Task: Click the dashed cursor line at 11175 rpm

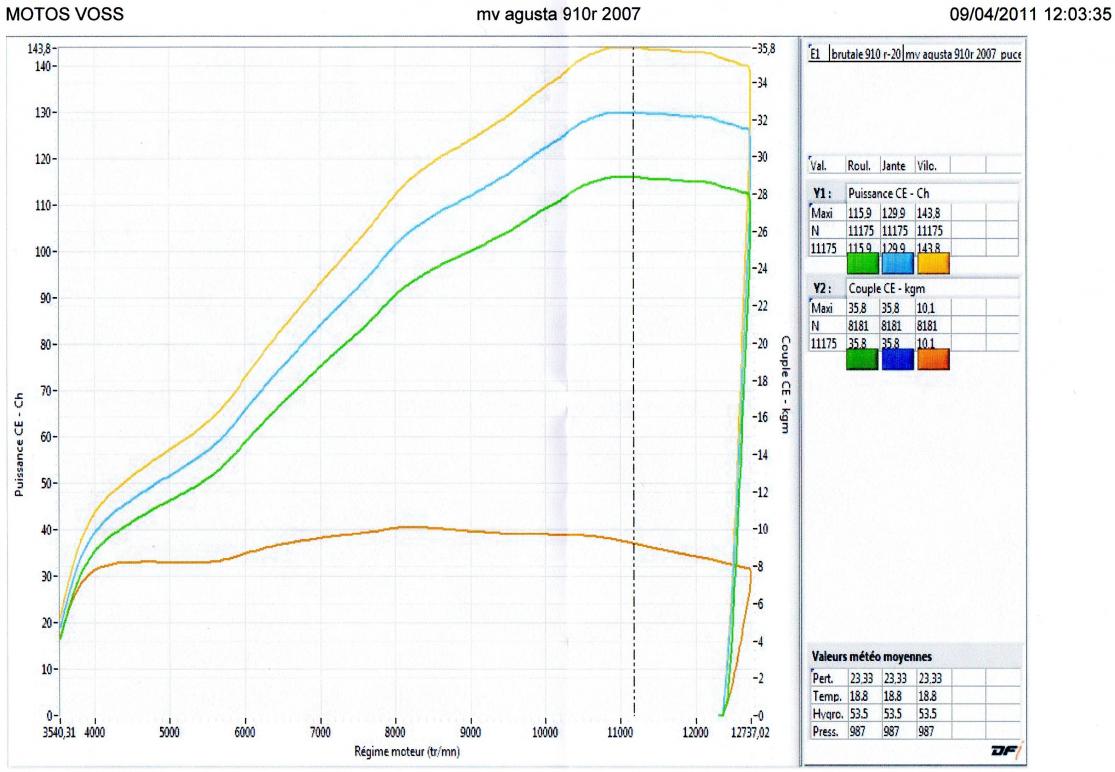Action: 634,400
